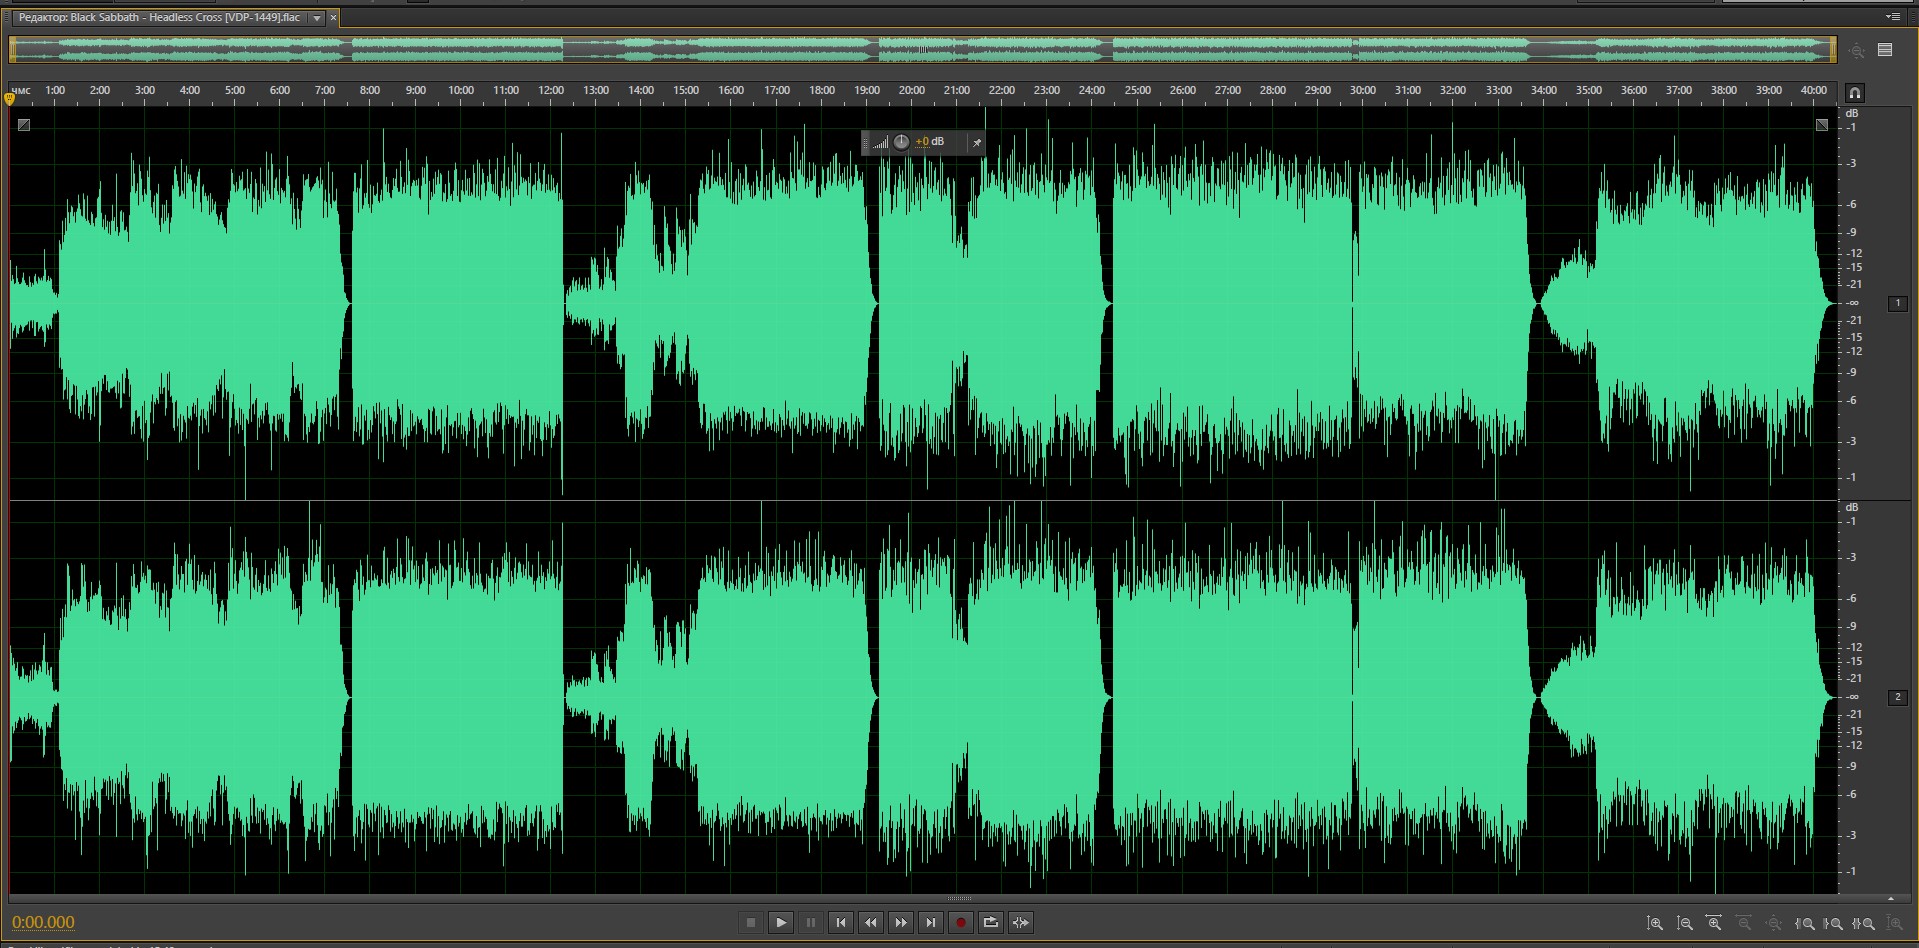
Task: Click the +0 dB gain knob in the HUD
Action: click(901, 142)
